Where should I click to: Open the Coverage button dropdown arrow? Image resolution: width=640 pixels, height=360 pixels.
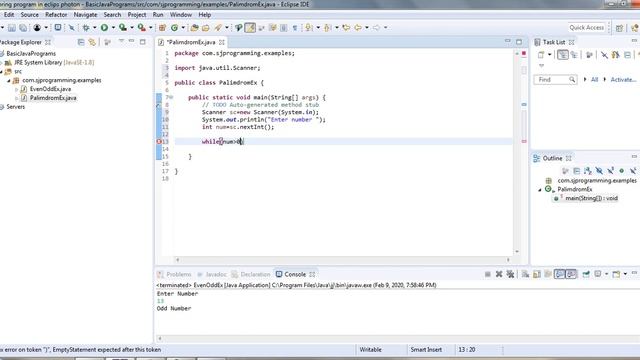click(x=131, y=27)
